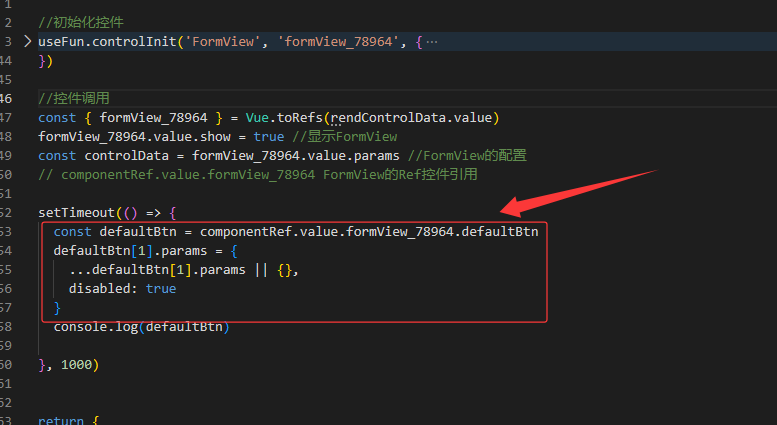The height and width of the screenshot is (425, 777).
Task: Click 'rendControlData.value' argument
Action: [x=410, y=118]
